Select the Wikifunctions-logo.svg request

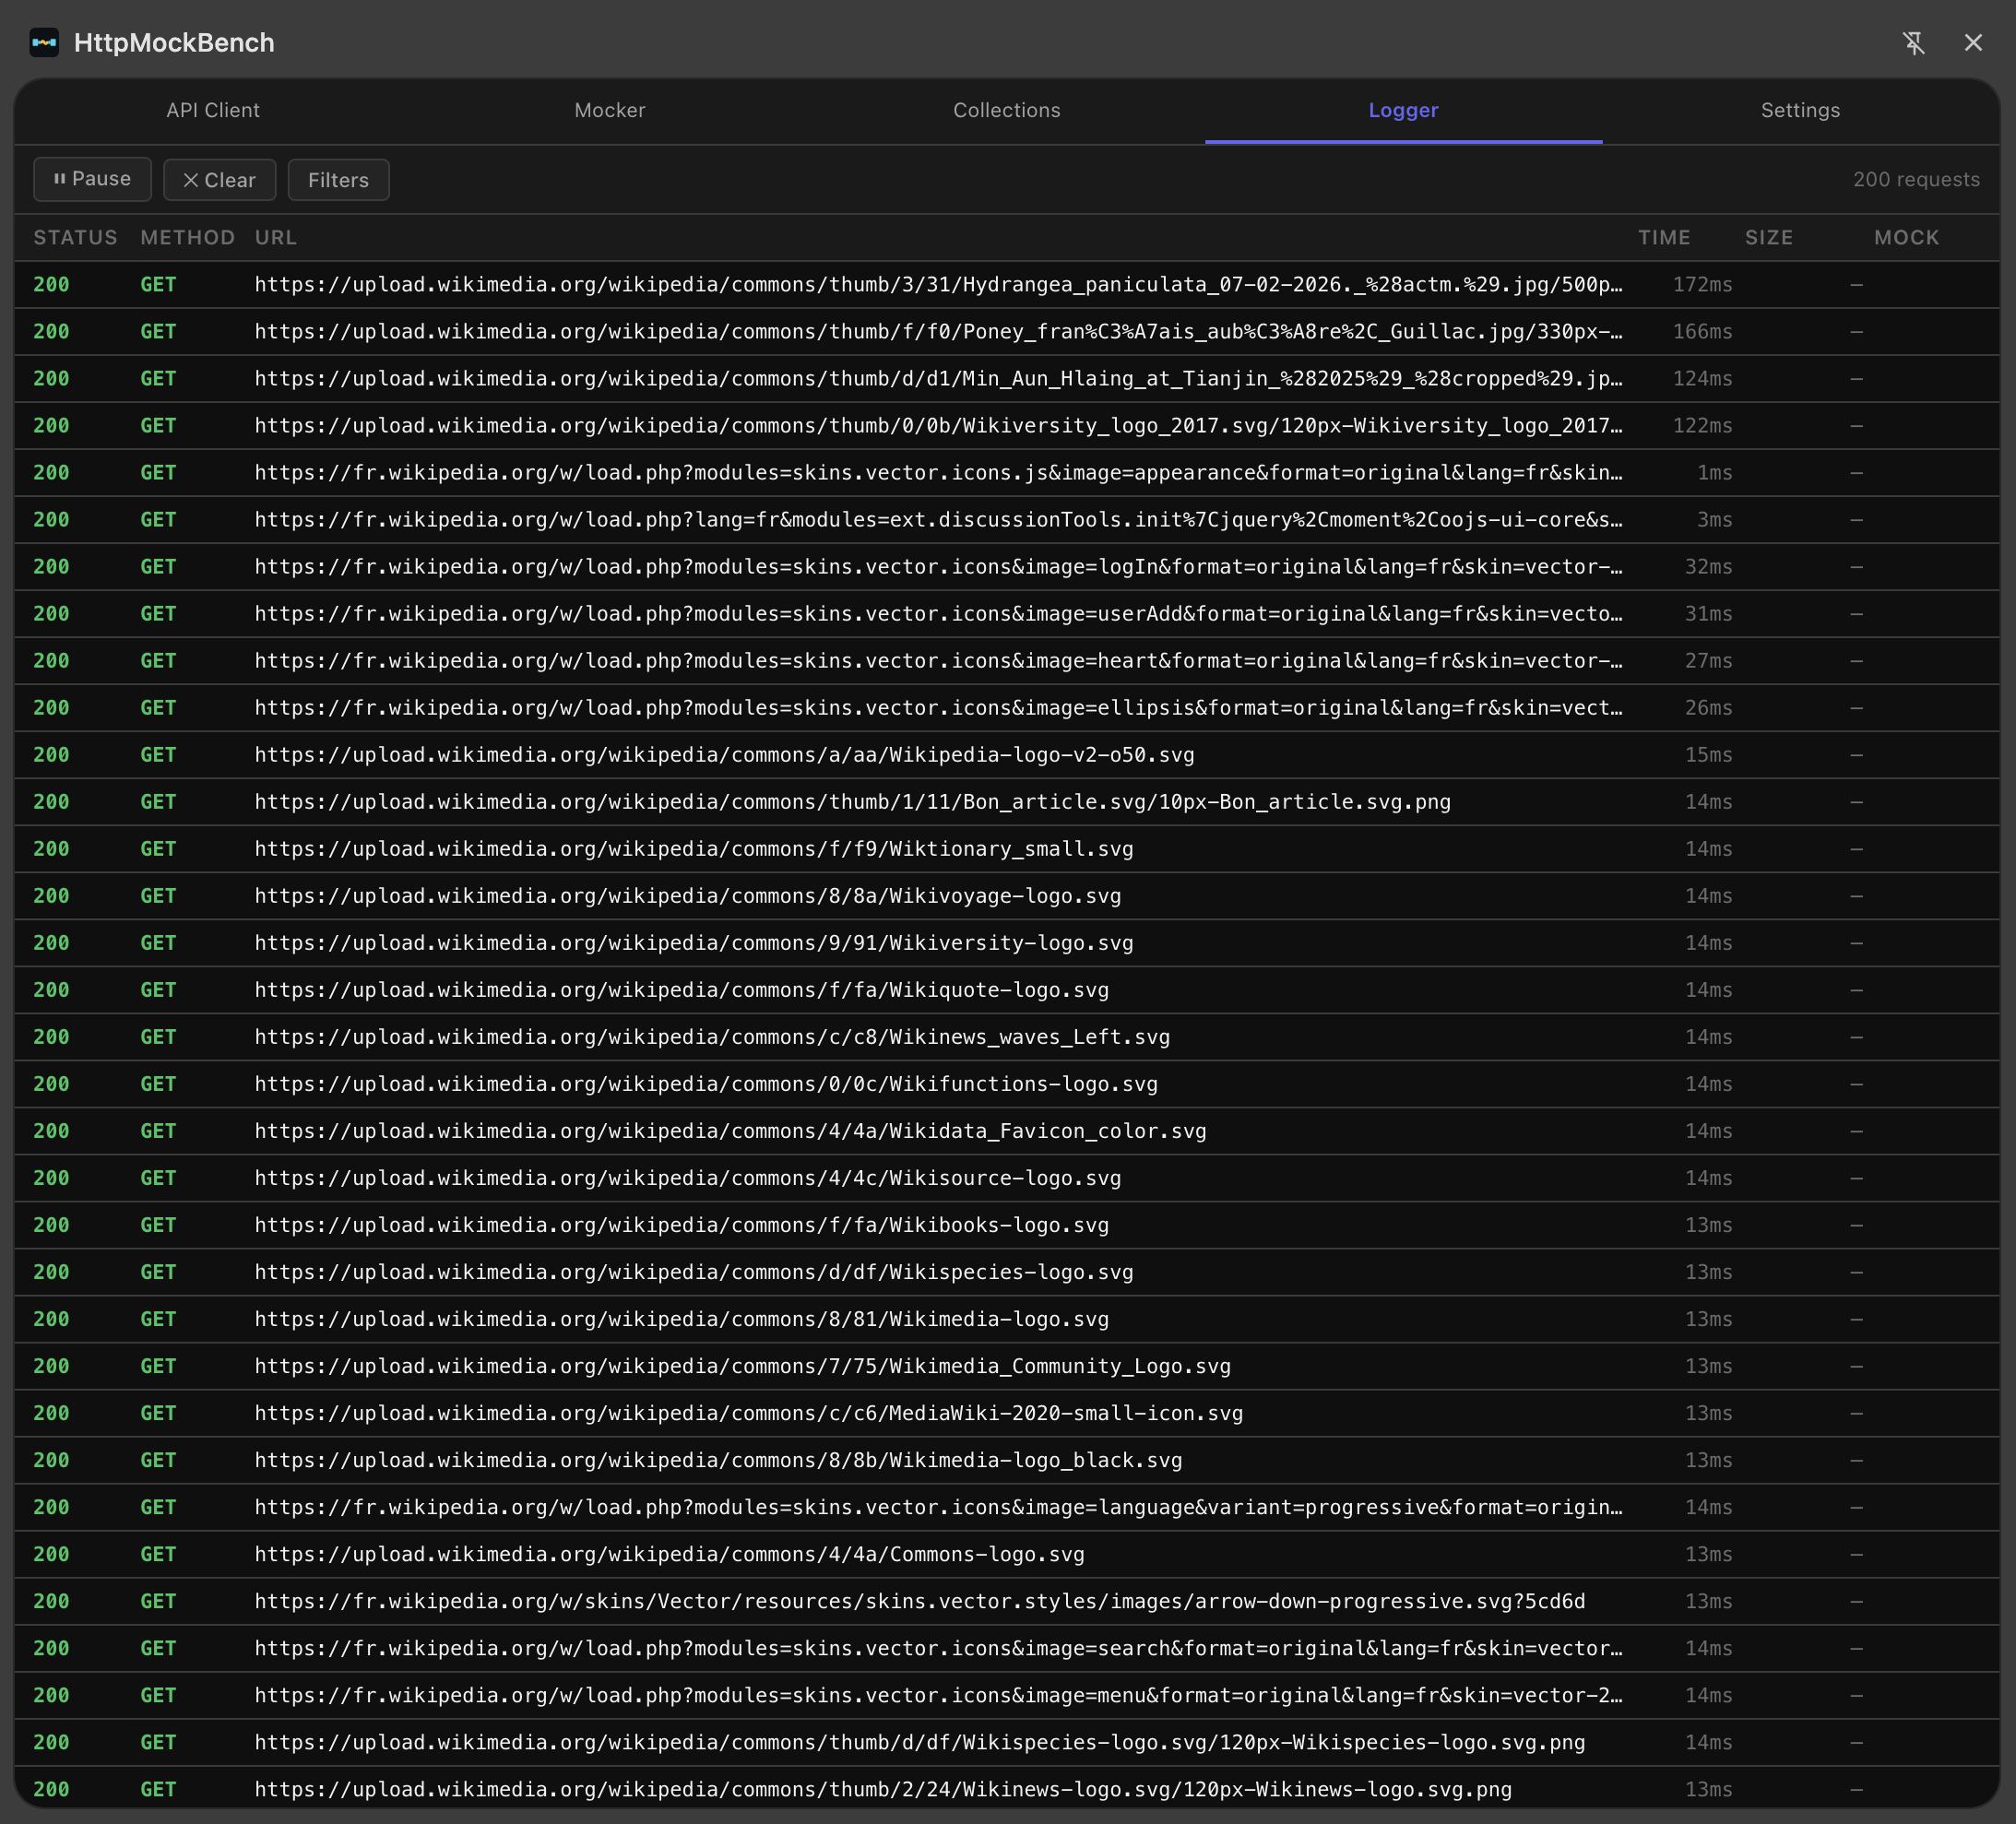(x=1006, y=1084)
